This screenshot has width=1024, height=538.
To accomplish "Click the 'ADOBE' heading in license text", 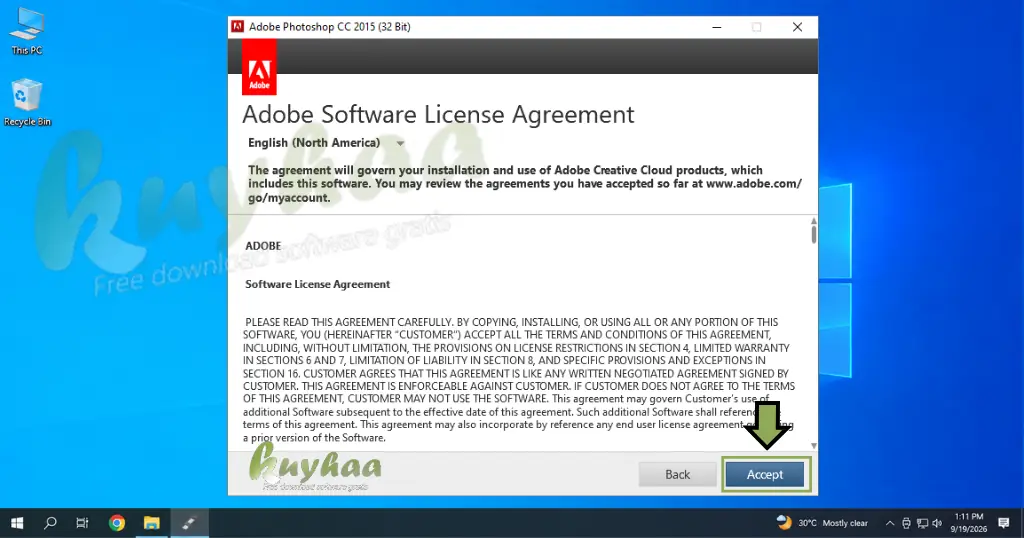I will click(x=263, y=246).
